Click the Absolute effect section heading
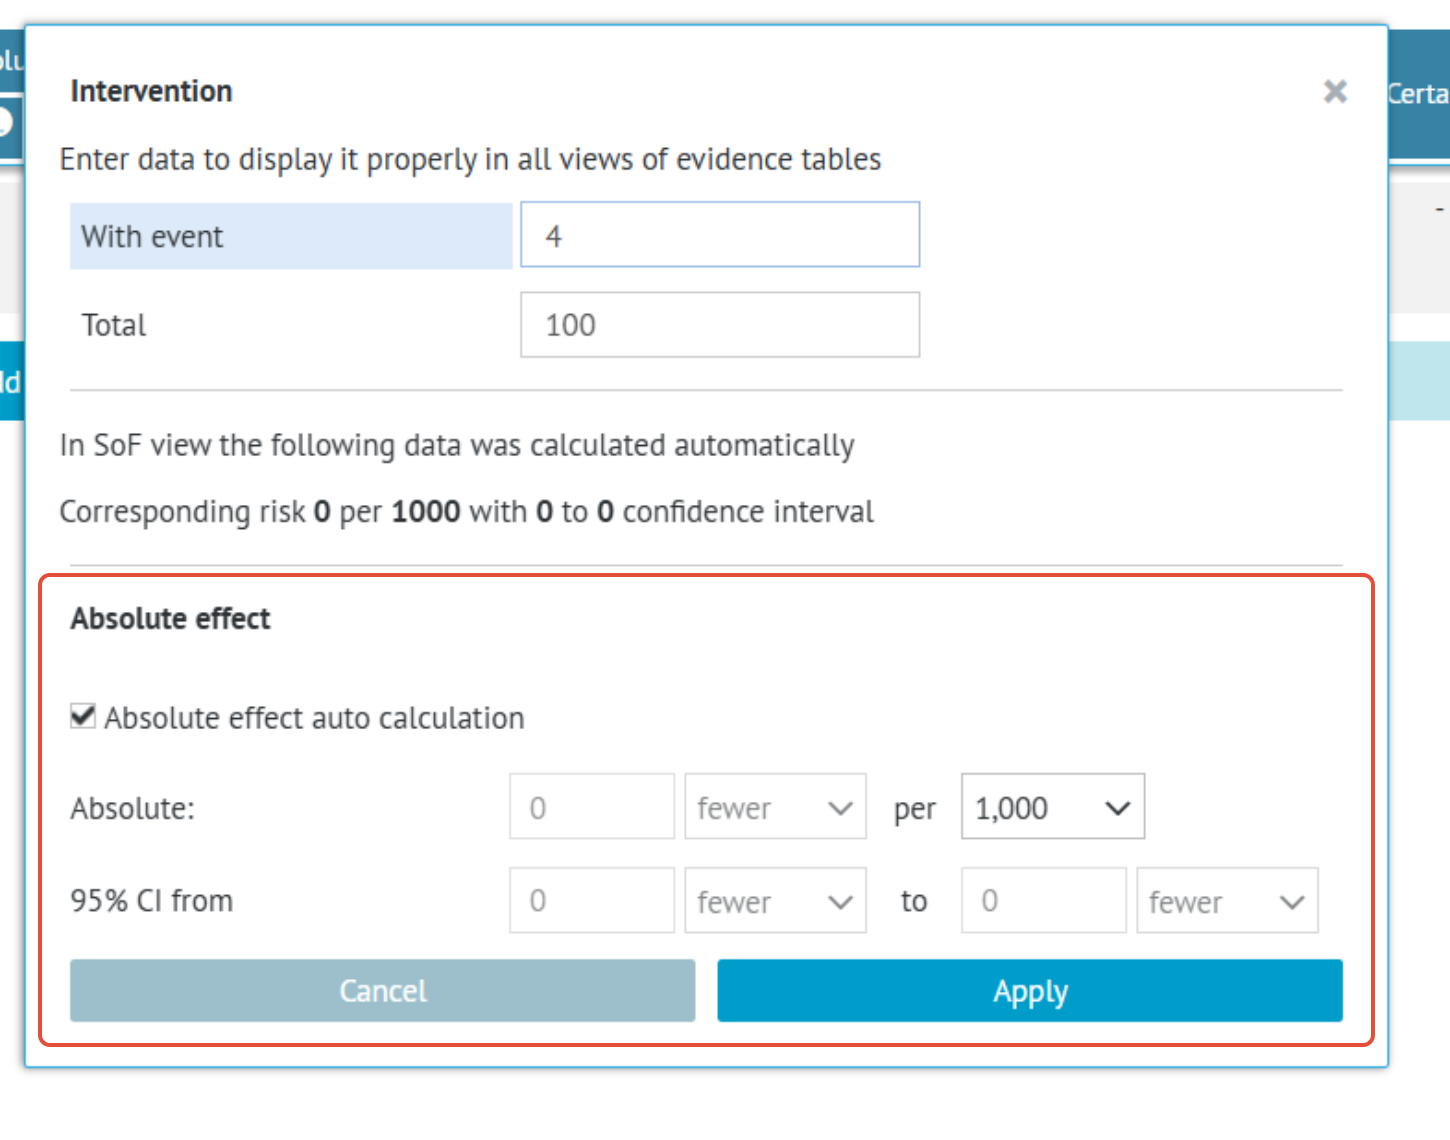 point(170,619)
